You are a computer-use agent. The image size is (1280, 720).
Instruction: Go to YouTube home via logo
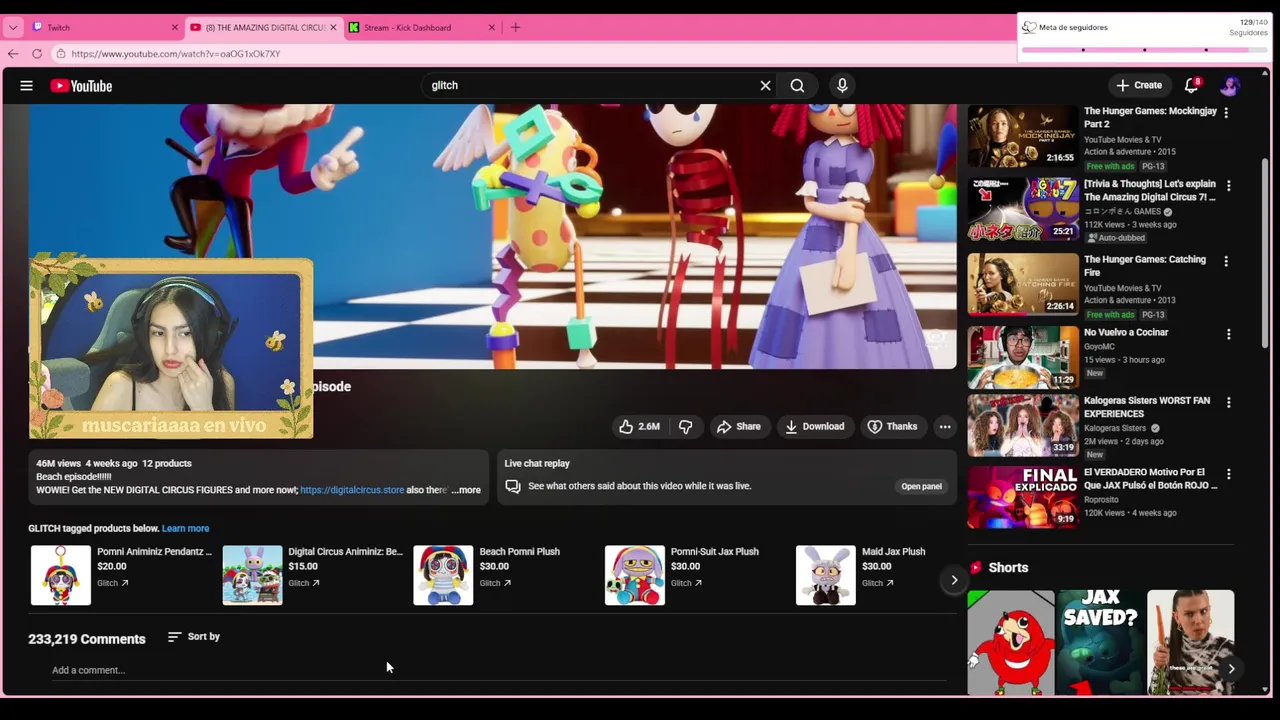tap(81, 86)
